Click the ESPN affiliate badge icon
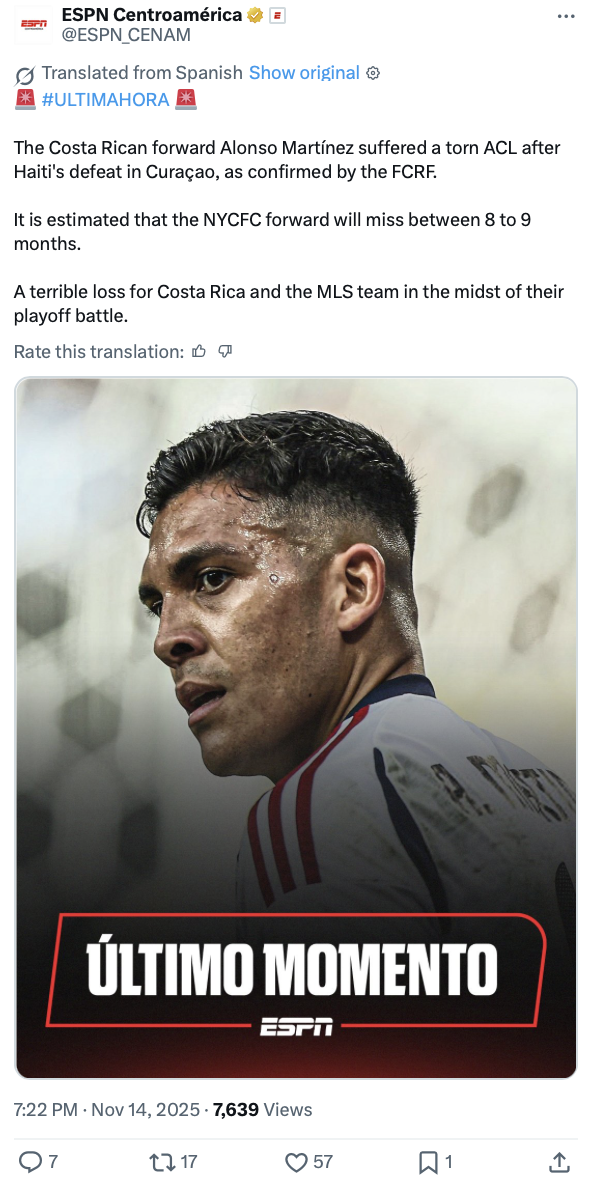 (x=277, y=15)
